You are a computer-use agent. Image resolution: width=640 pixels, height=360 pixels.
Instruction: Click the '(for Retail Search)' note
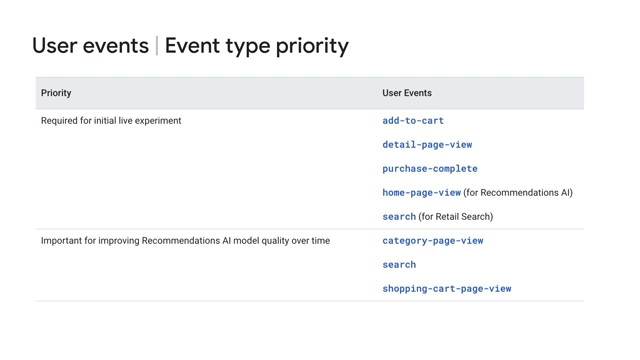[456, 217]
